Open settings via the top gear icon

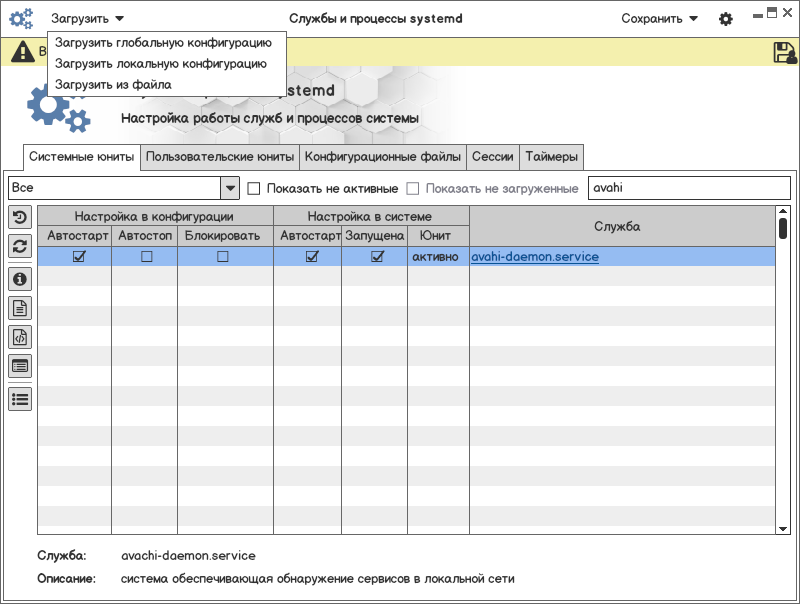tap(726, 19)
